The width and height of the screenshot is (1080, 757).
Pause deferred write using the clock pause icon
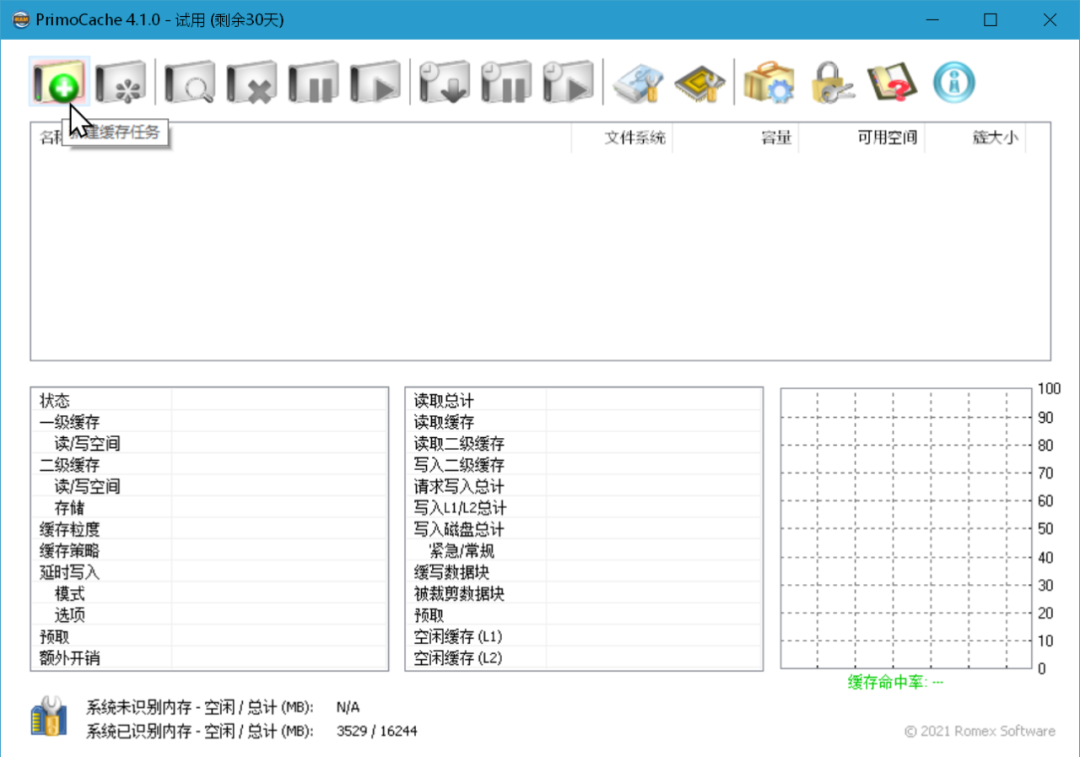[506, 82]
